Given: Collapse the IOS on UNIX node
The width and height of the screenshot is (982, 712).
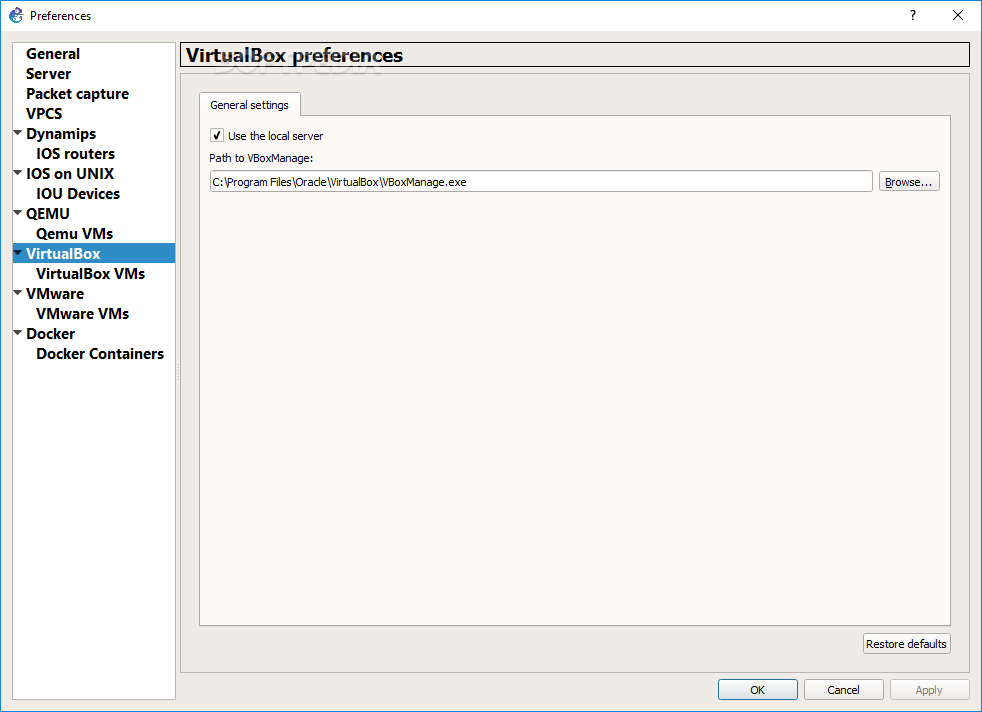Looking at the screenshot, I should click(x=18, y=173).
